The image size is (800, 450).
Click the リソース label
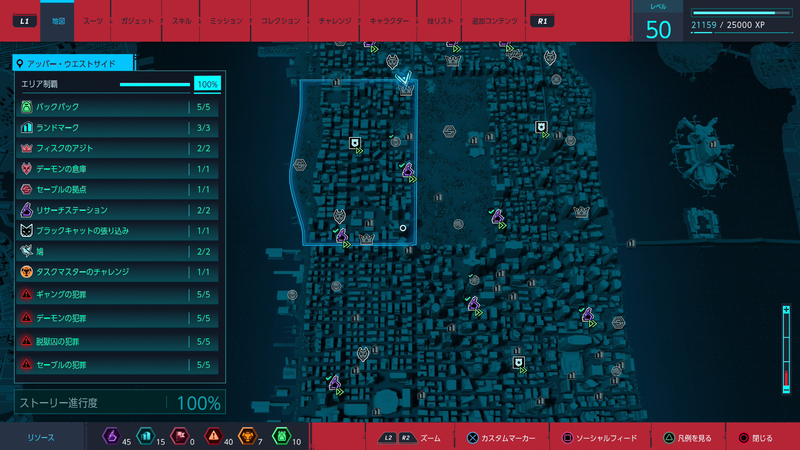coord(41,438)
